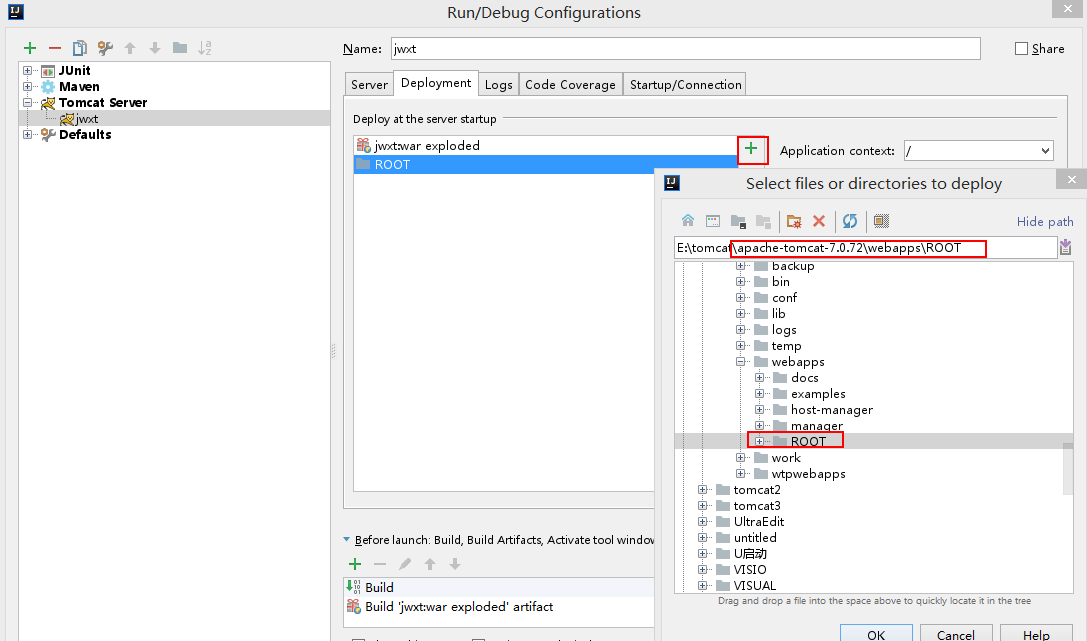Add deployment artifact green plus button
This screenshot has height=641, width=1087.
(751, 148)
